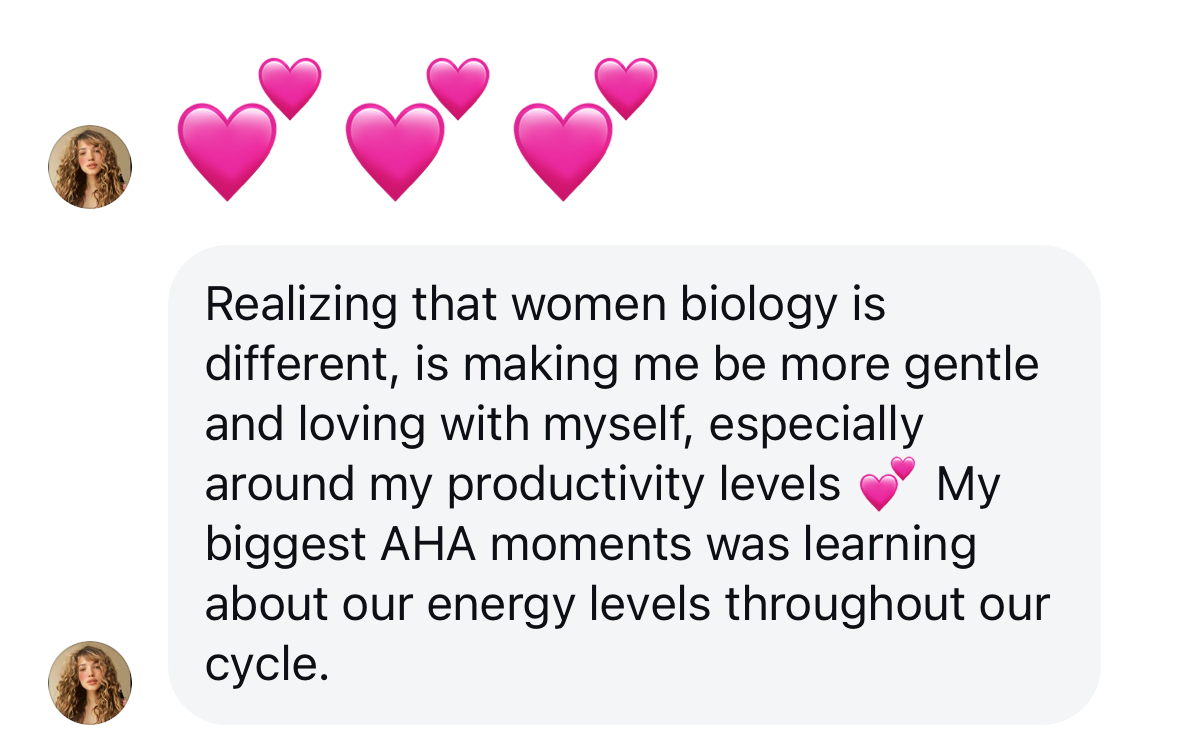Click the word "cycle." ending the message
This screenshot has height=746, width=1204.
[267, 665]
